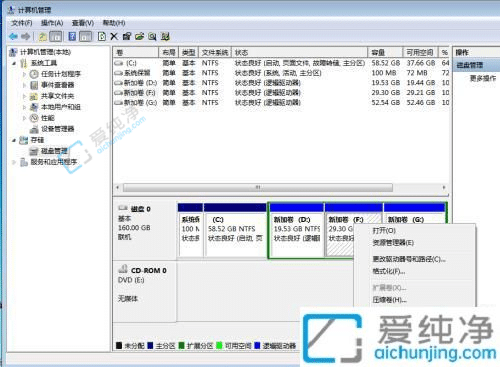500x367 pixels.
Task: Click the Up one level toolbar icon
Action: (42, 36)
